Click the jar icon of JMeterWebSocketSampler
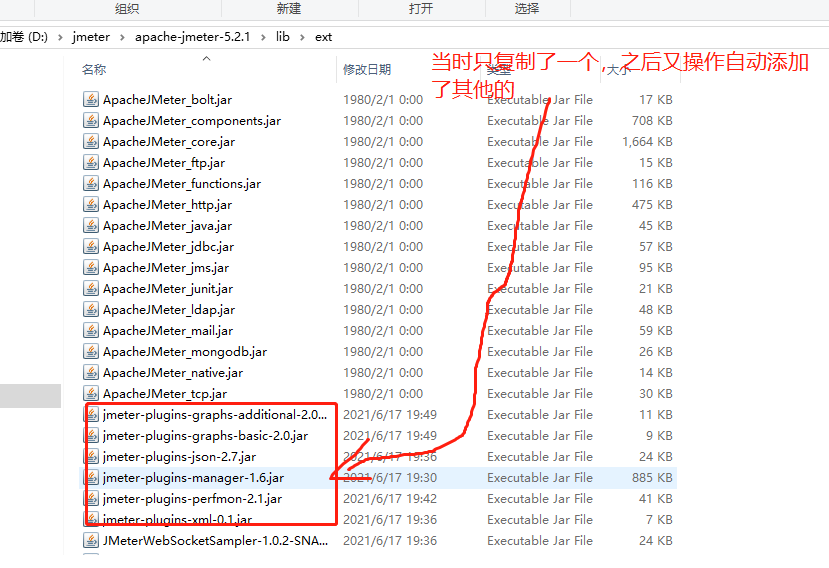 coord(91,540)
